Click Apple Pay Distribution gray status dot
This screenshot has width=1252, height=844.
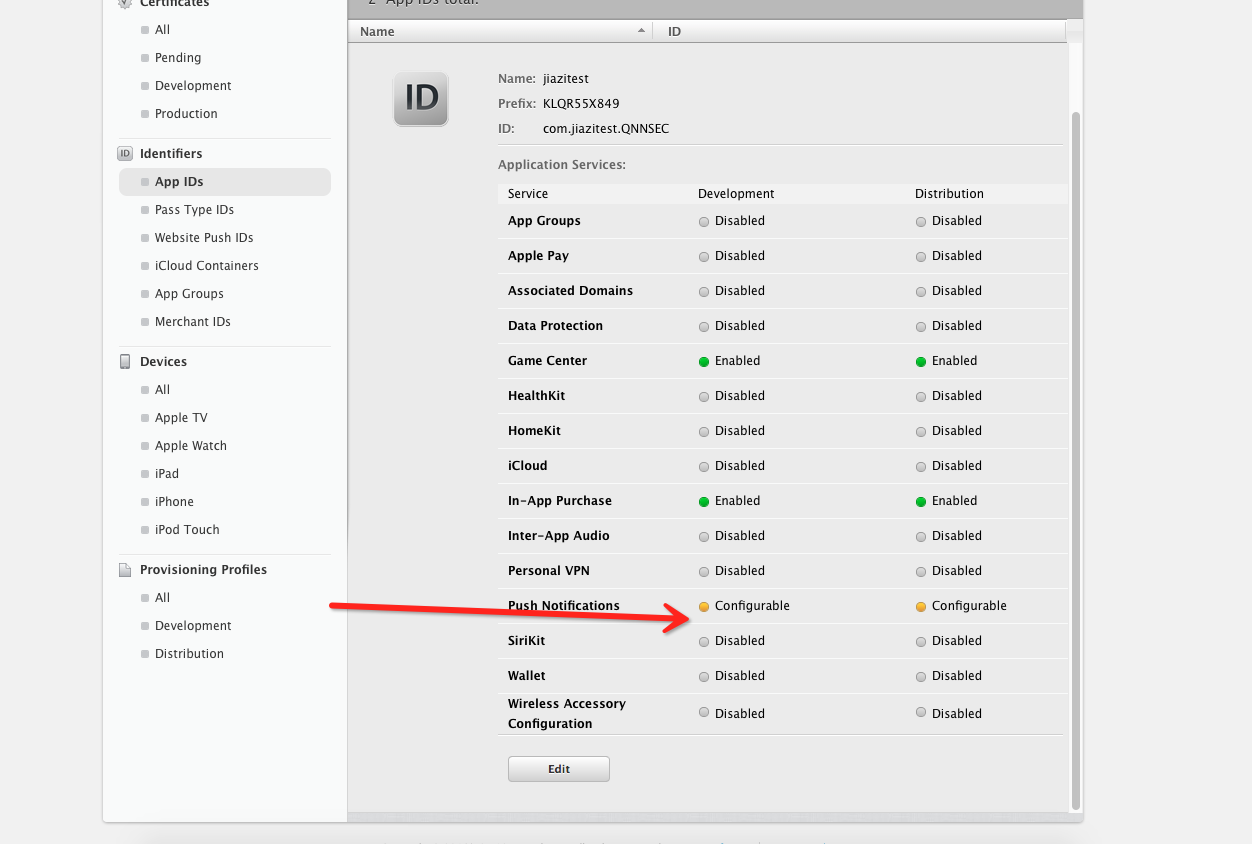point(921,256)
